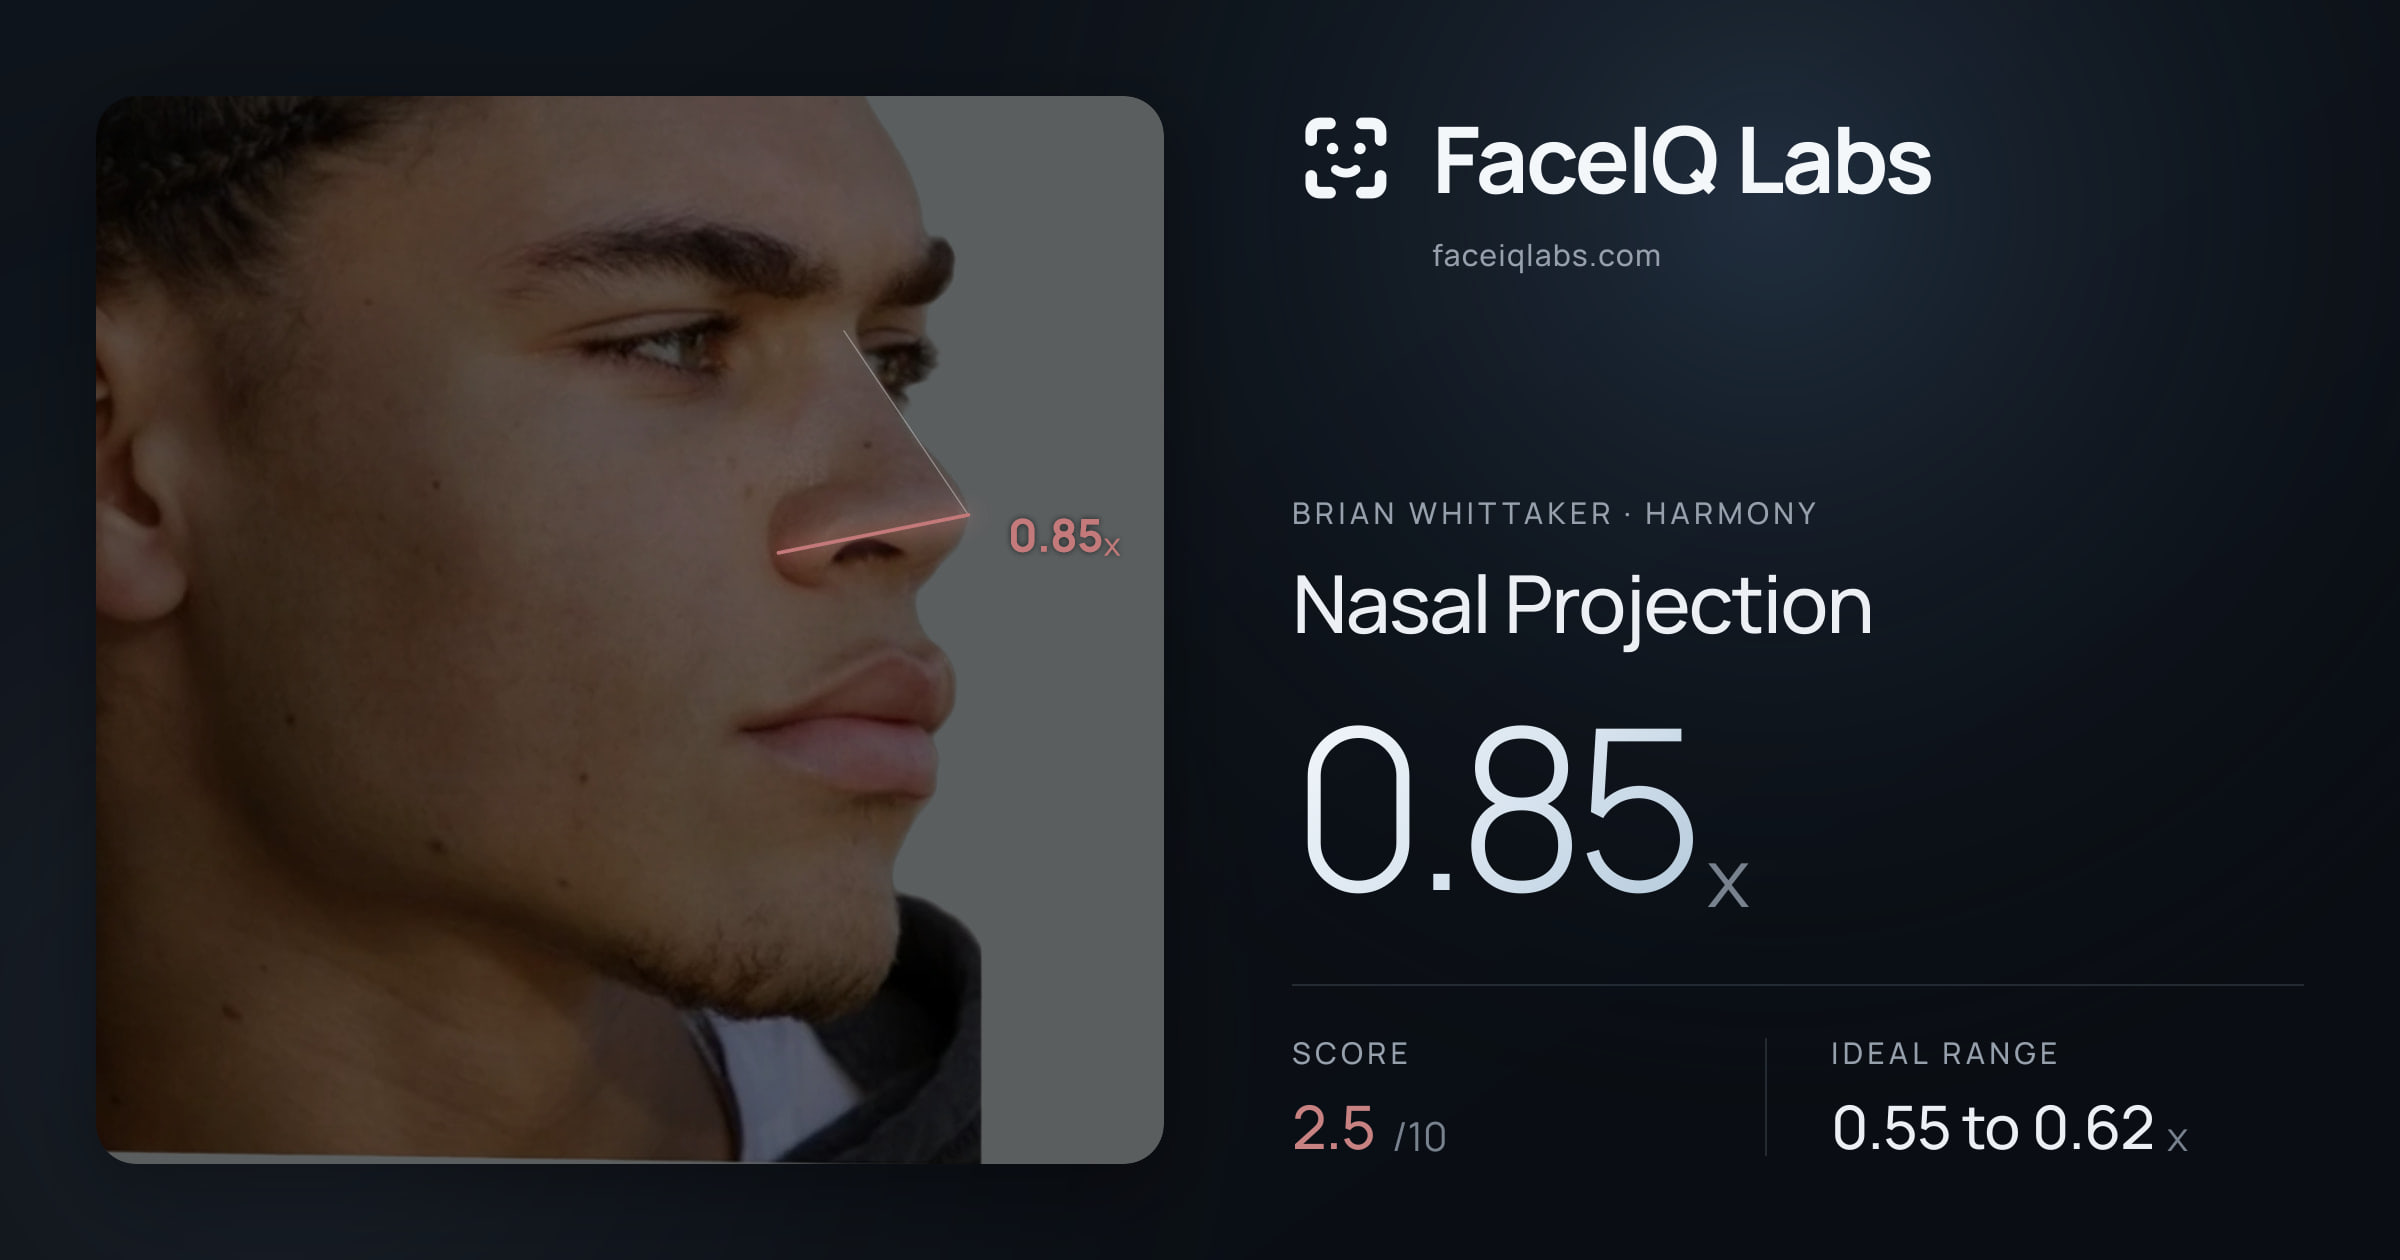Click the red 0.85x measurement label on photo
Viewport: 2400px width, 1260px height.
click(x=1064, y=537)
